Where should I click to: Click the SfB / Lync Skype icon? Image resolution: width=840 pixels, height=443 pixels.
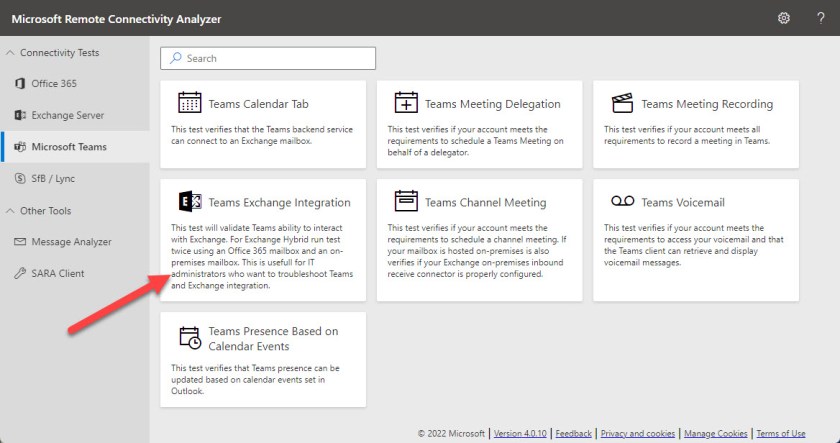pyautogui.click(x=20, y=178)
